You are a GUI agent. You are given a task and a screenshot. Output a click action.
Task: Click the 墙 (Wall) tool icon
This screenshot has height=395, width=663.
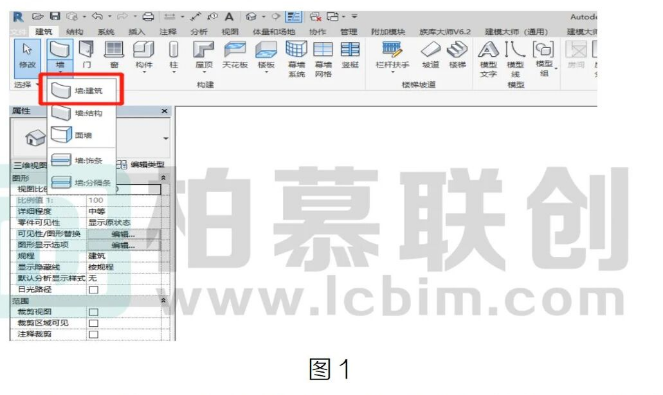coord(60,50)
